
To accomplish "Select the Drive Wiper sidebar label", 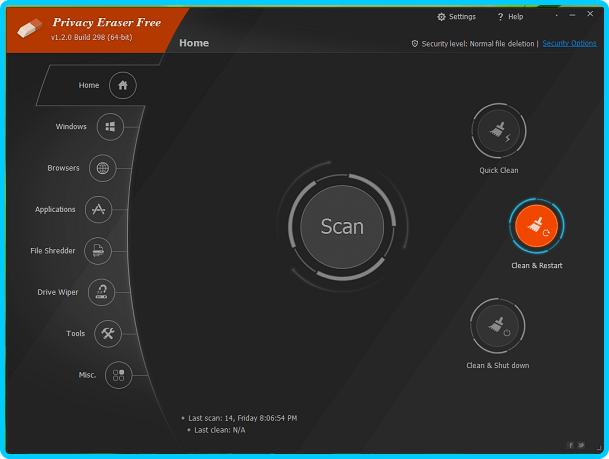I will pyautogui.click(x=57, y=292).
